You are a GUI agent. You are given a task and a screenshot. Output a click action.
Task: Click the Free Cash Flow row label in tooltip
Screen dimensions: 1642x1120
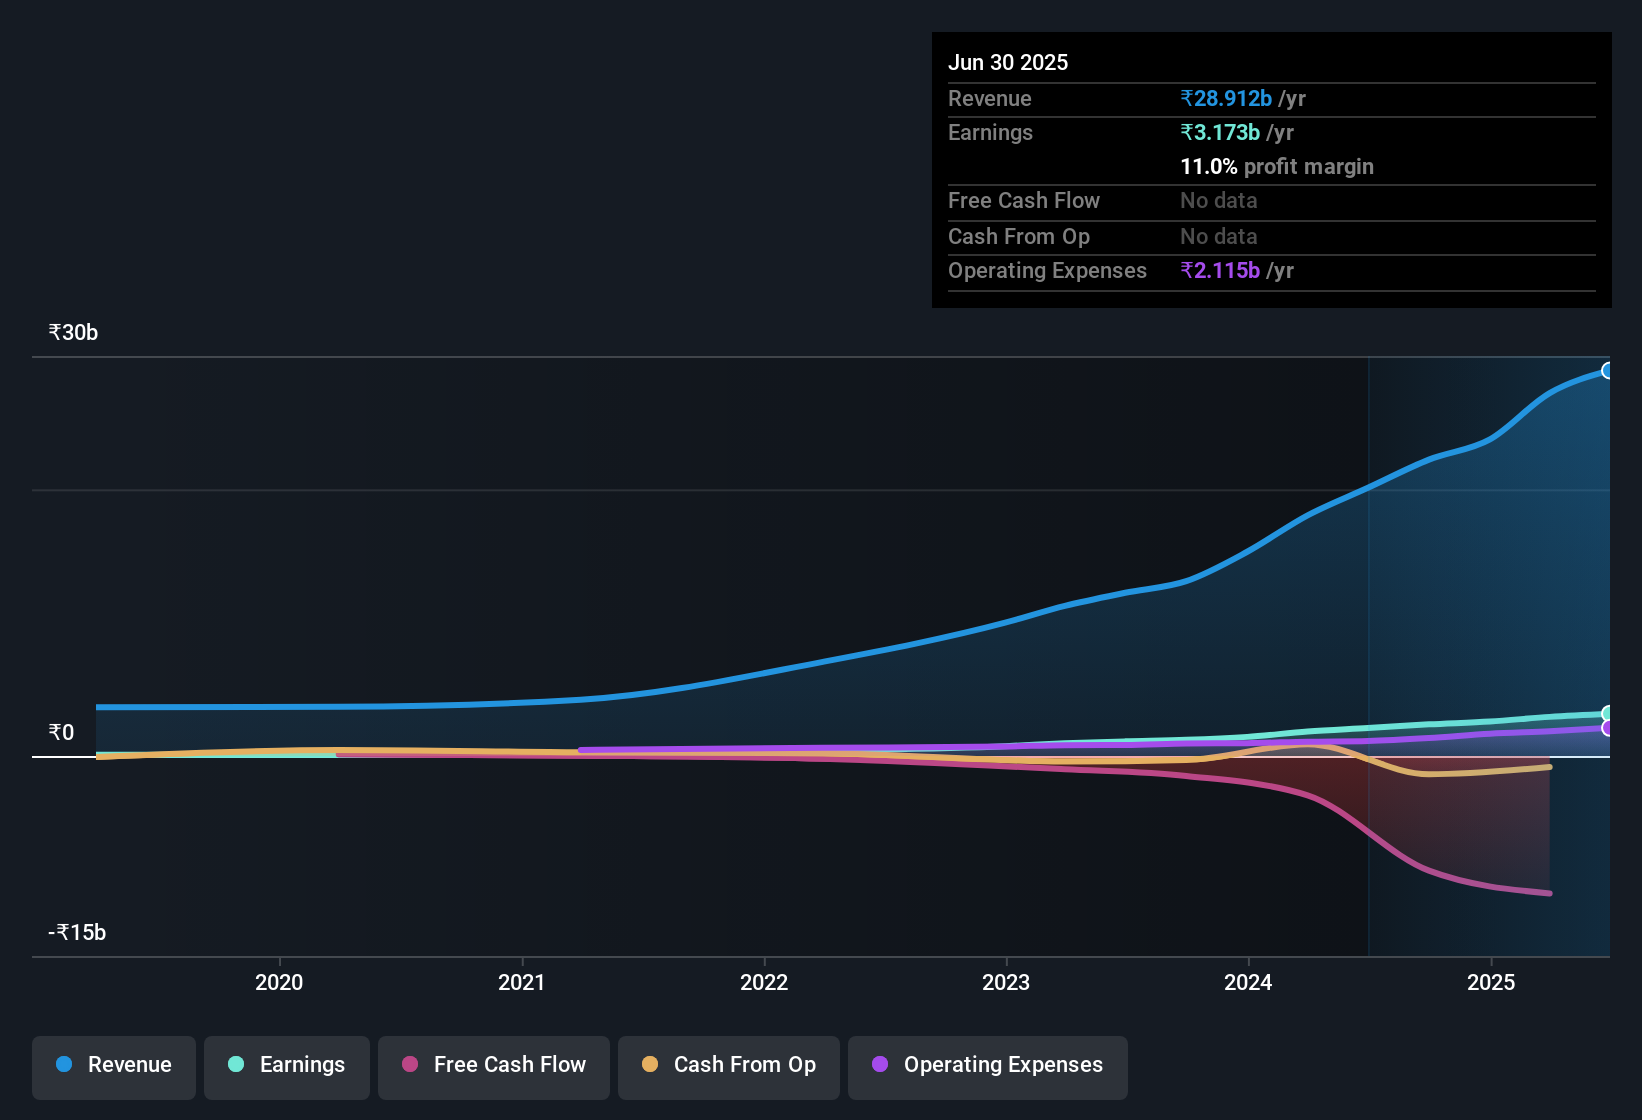click(1024, 200)
